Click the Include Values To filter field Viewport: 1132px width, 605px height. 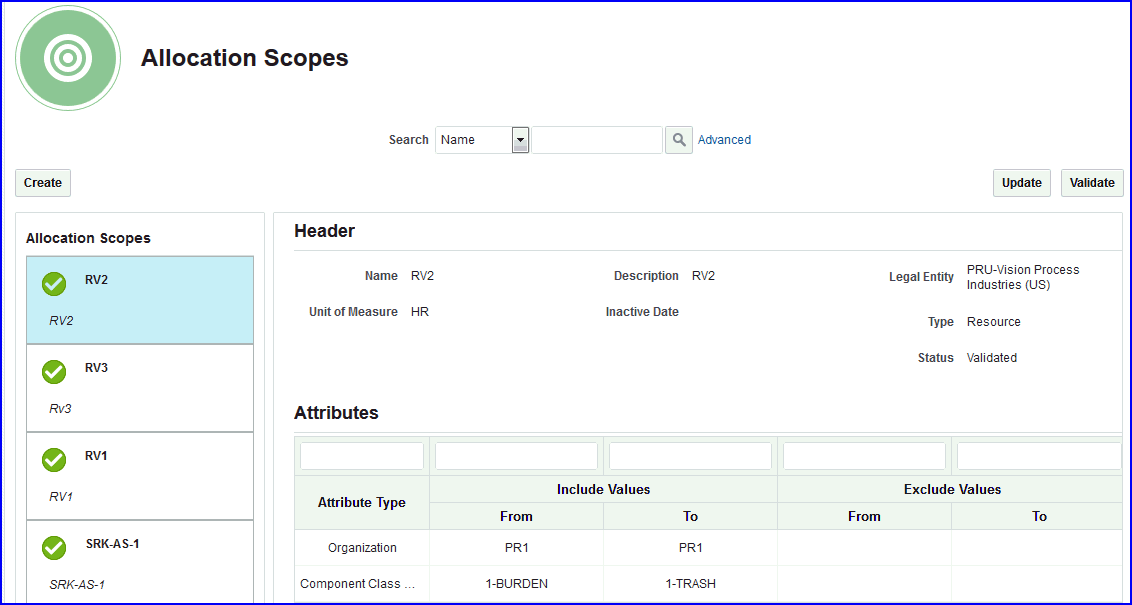tap(690, 456)
